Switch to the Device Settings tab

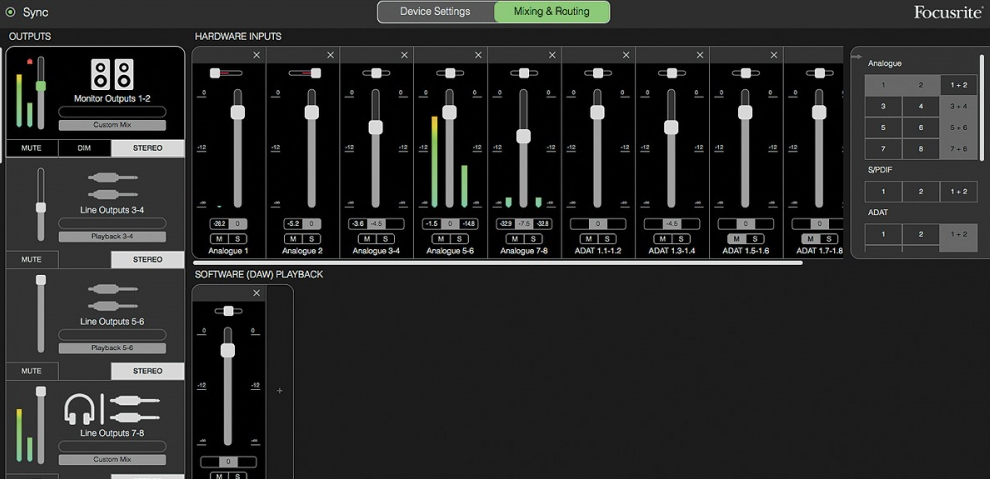[435, 12]
